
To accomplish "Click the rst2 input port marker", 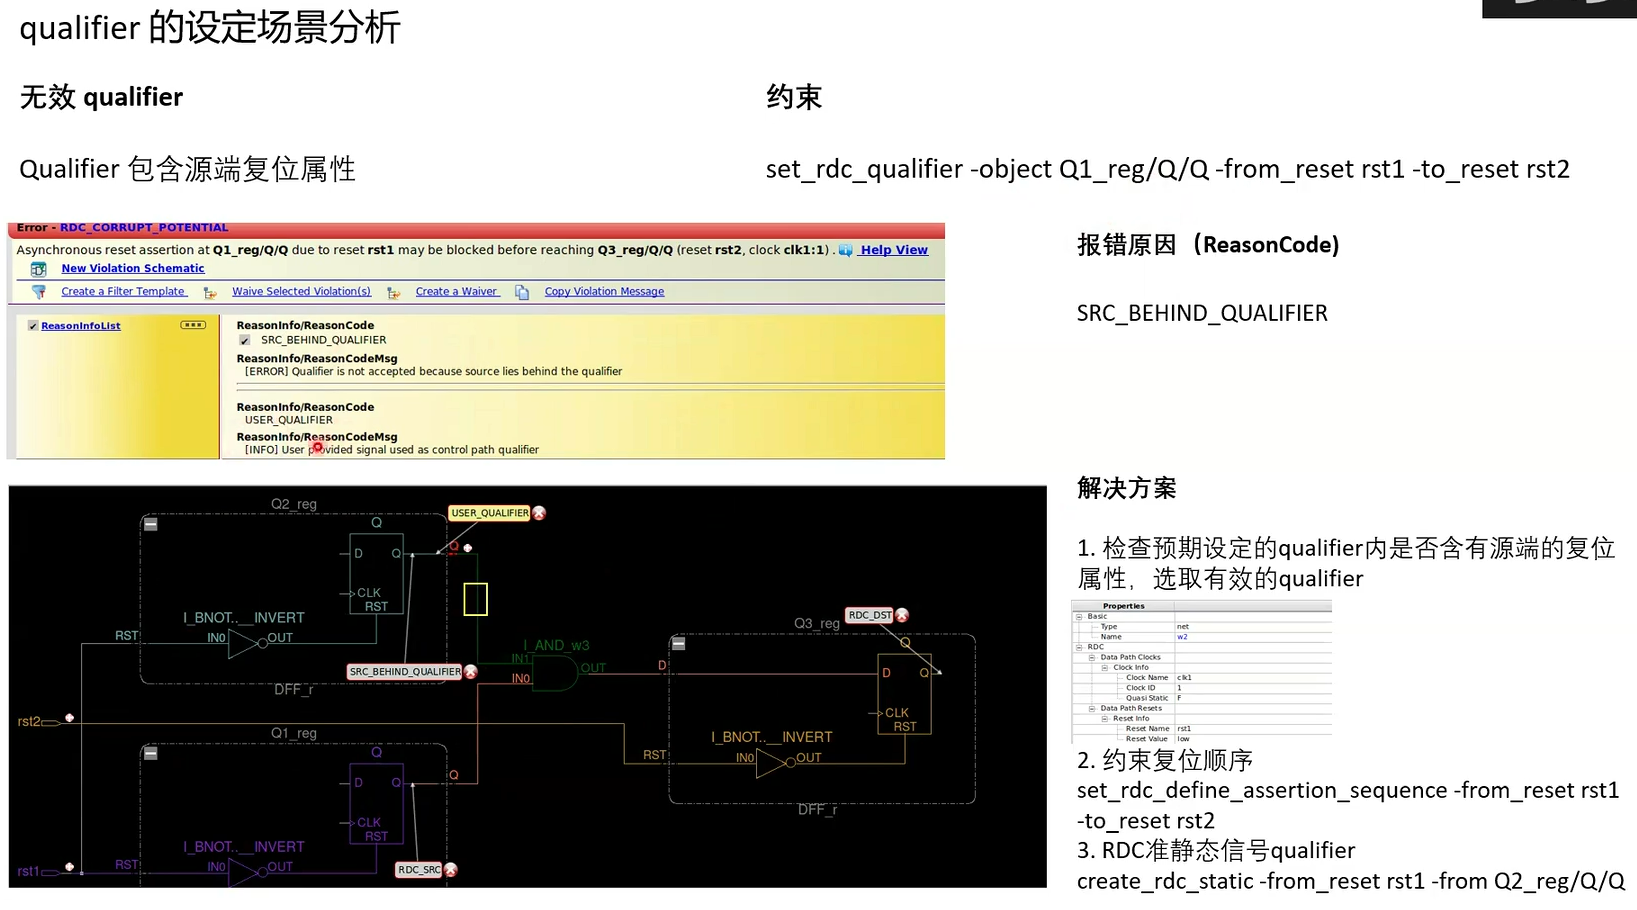I will 51,722.
